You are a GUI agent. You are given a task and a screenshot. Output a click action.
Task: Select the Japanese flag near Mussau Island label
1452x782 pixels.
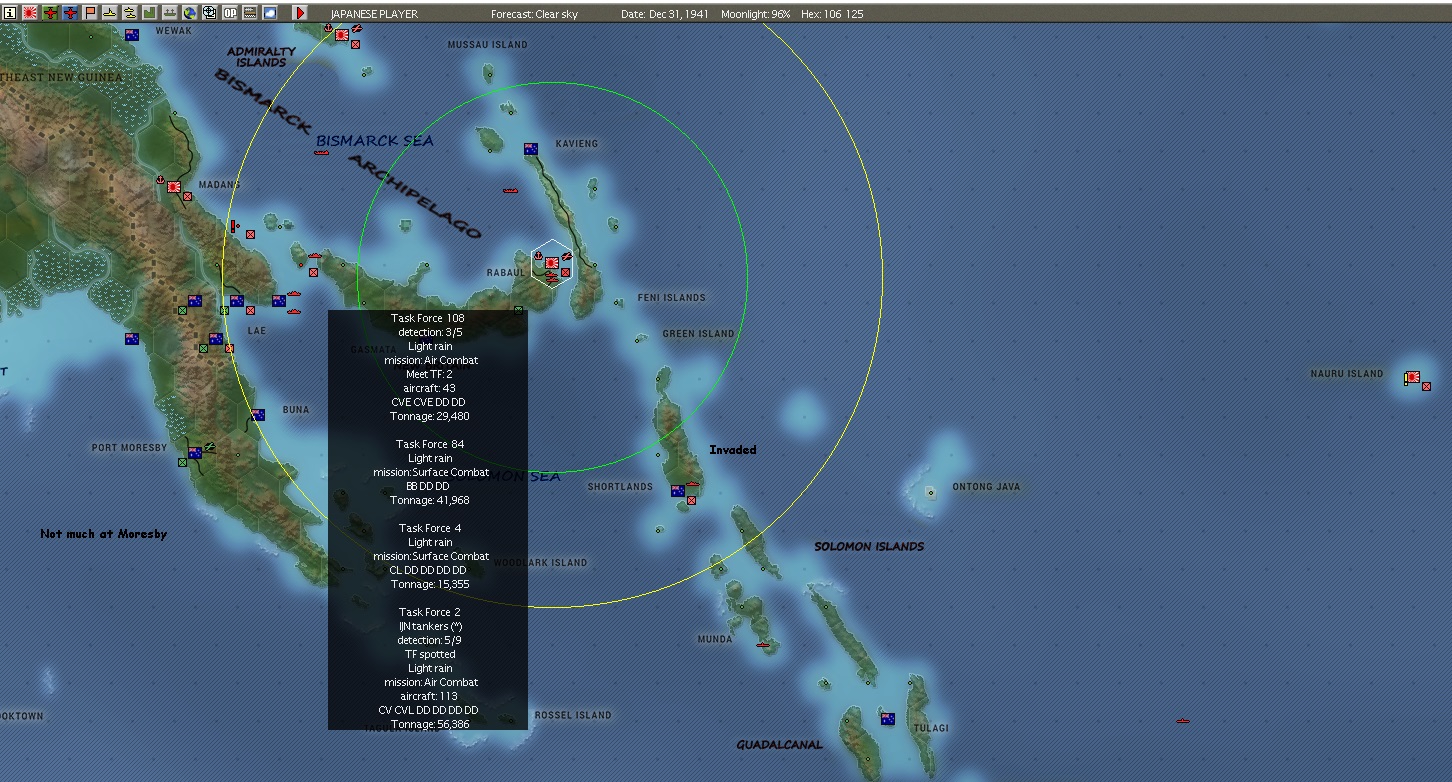tap(342, 35)
